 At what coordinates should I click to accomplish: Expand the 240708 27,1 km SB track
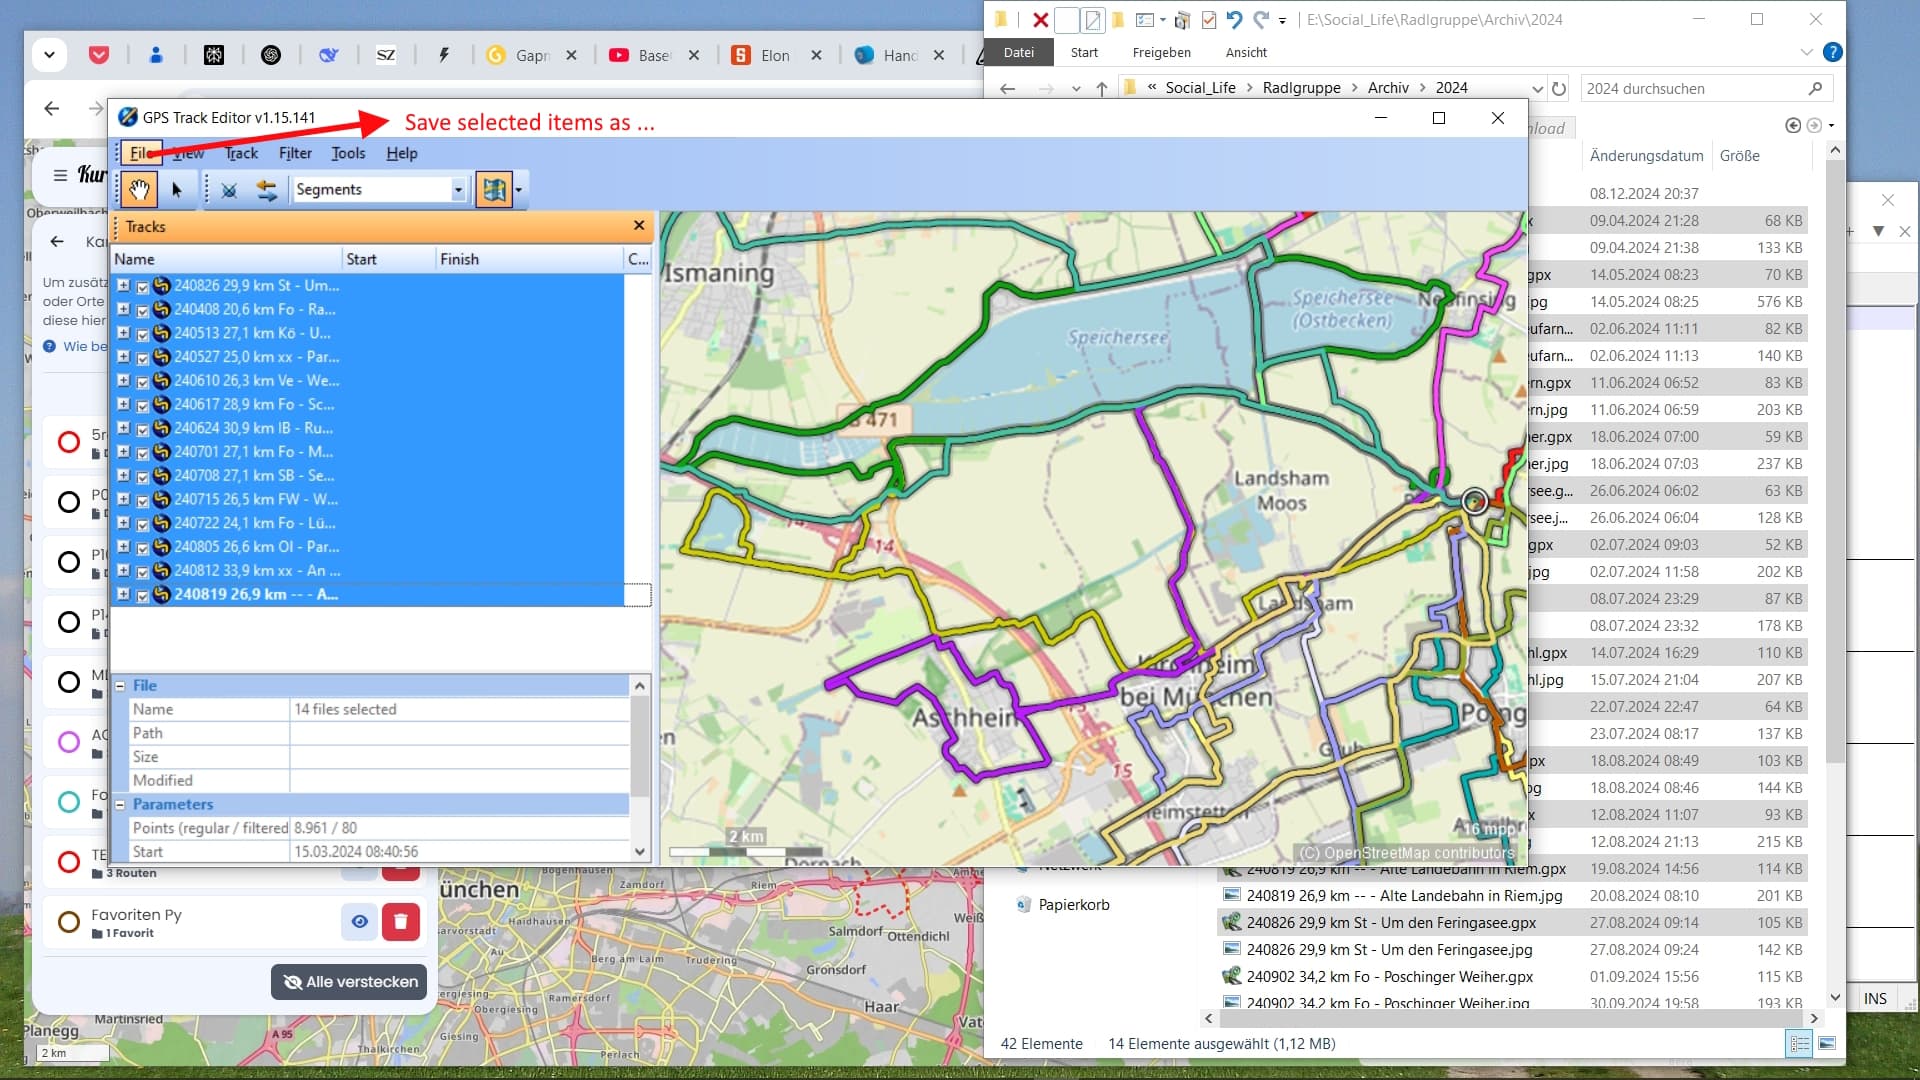tap(123, 475)
